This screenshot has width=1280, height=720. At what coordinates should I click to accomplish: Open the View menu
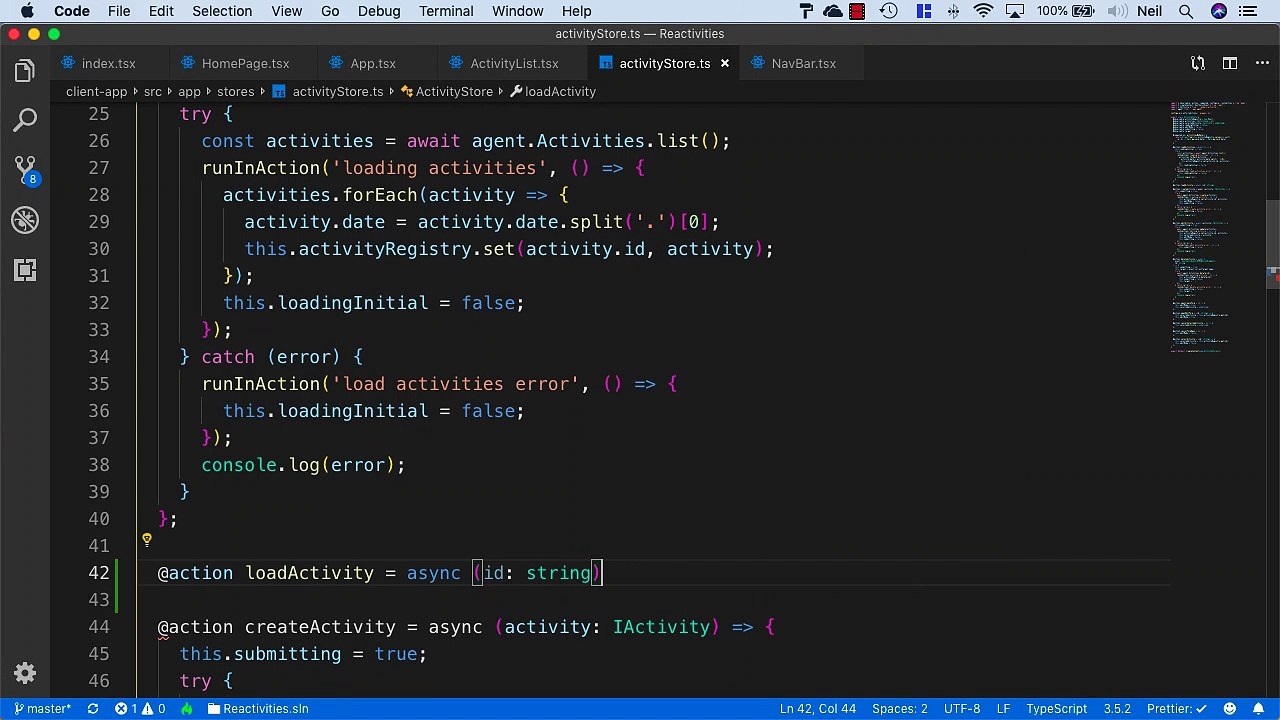coord(286,11)
